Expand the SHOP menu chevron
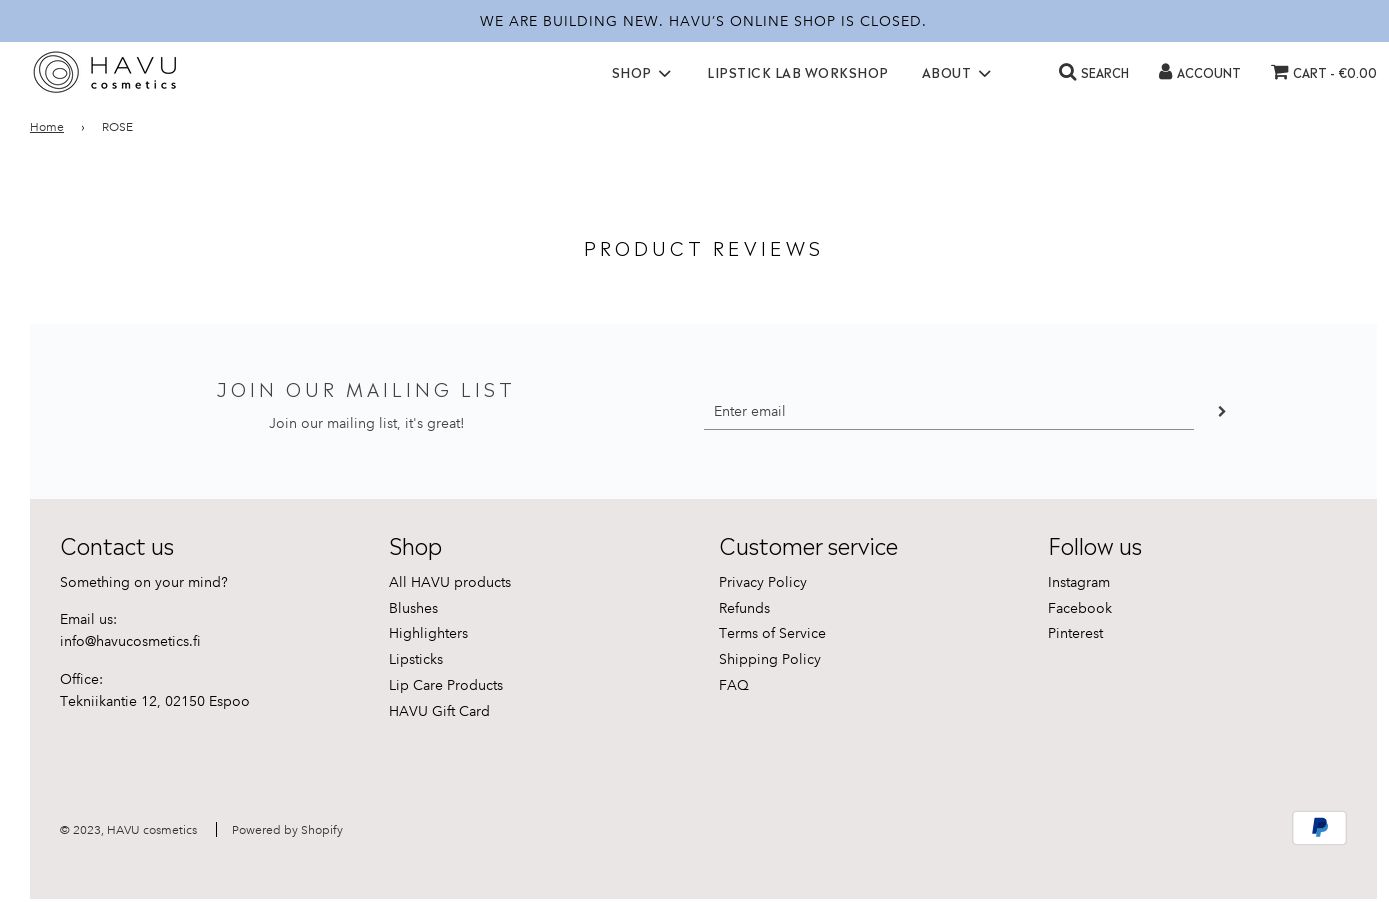1389x902 pixels. [x=665, y=73]
